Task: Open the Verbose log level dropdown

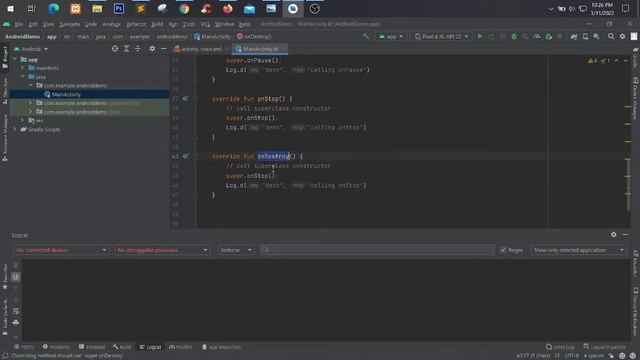Action: coord(236,250)
